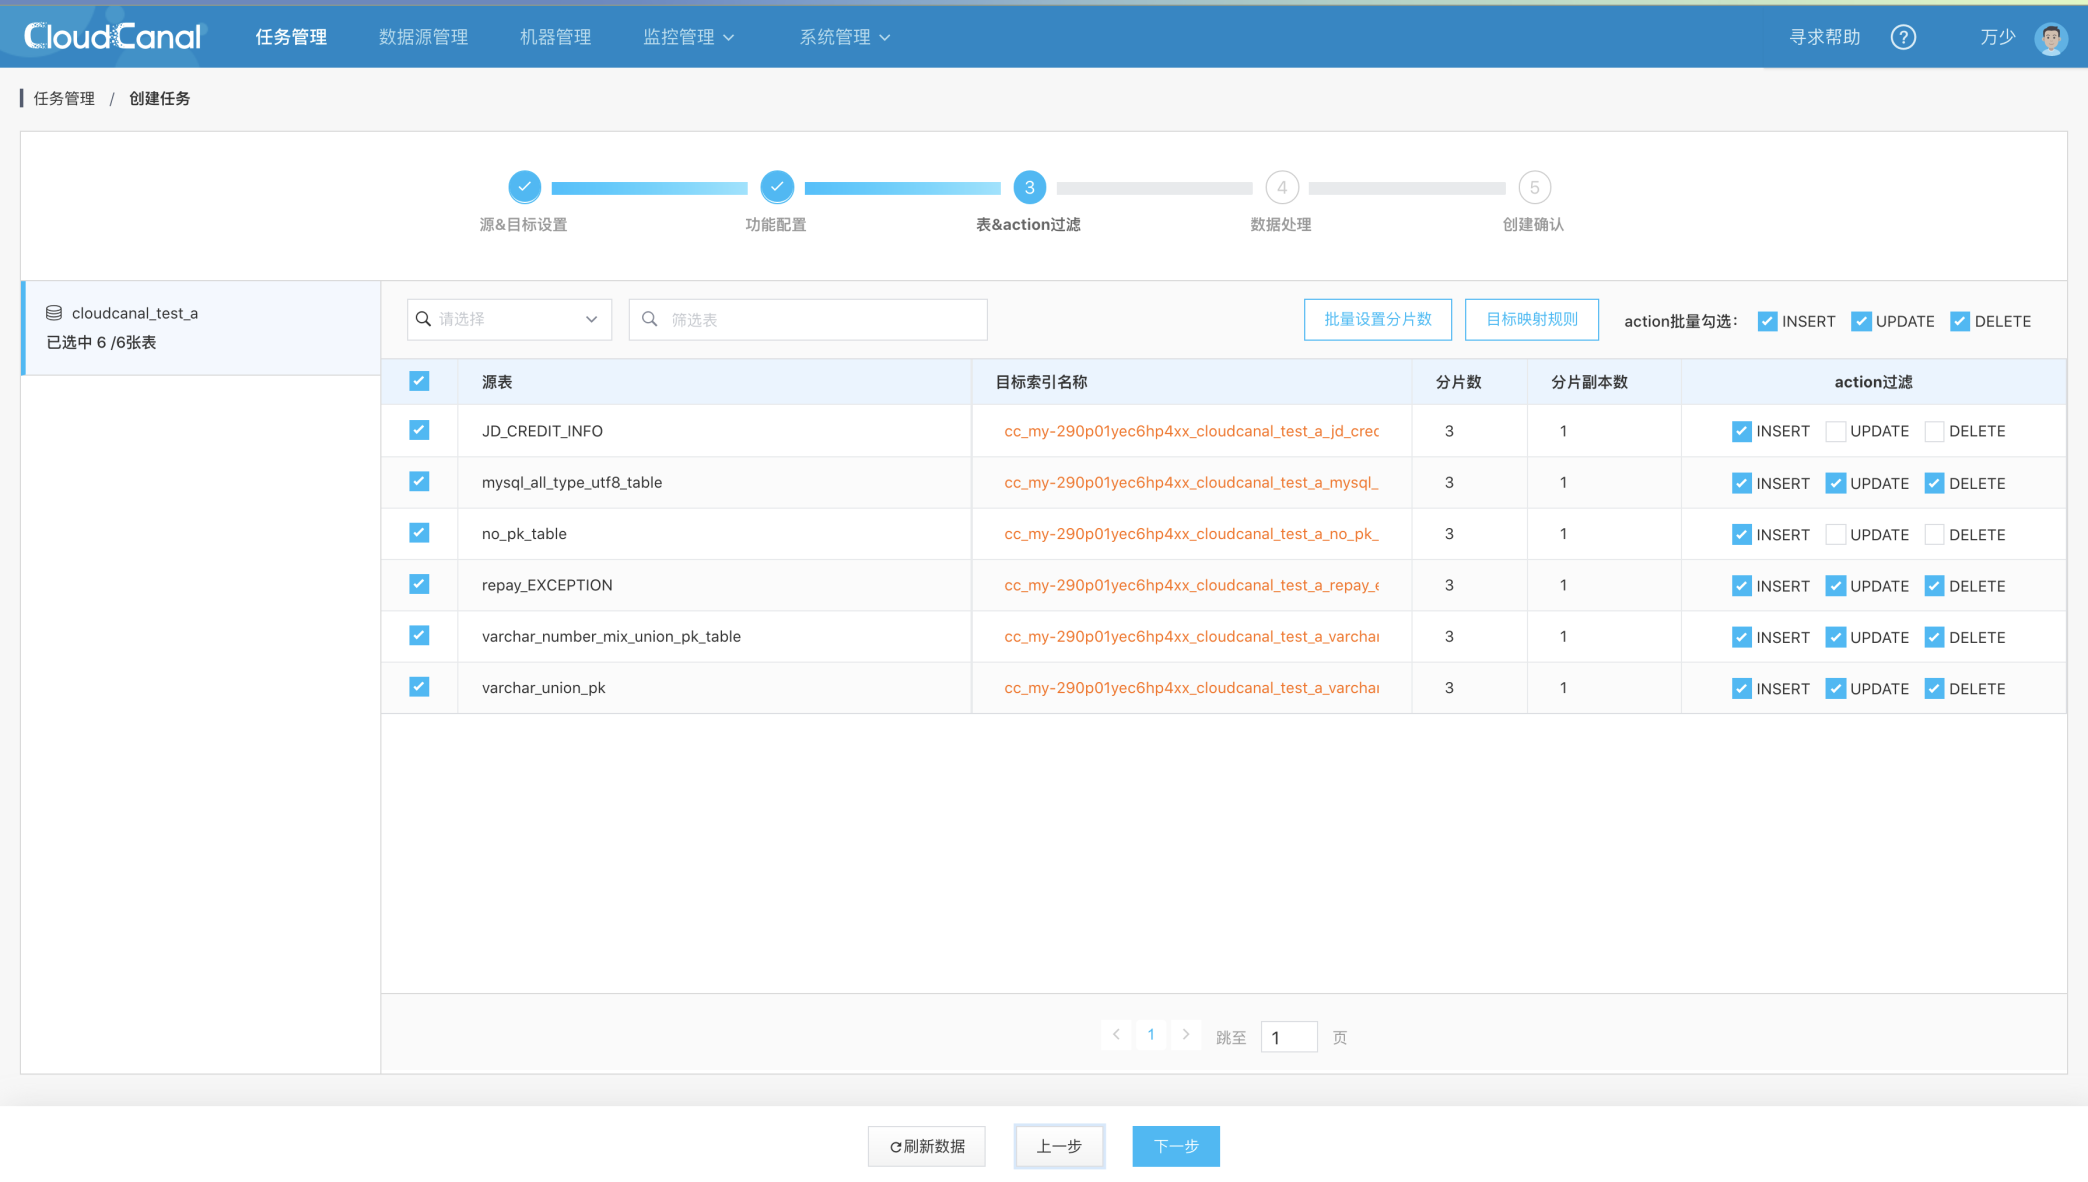The height and width of the screenshot is (1182, 2088).
Task: Click the database icon beside cloudcanal_test_a
Action: (54, 312)
